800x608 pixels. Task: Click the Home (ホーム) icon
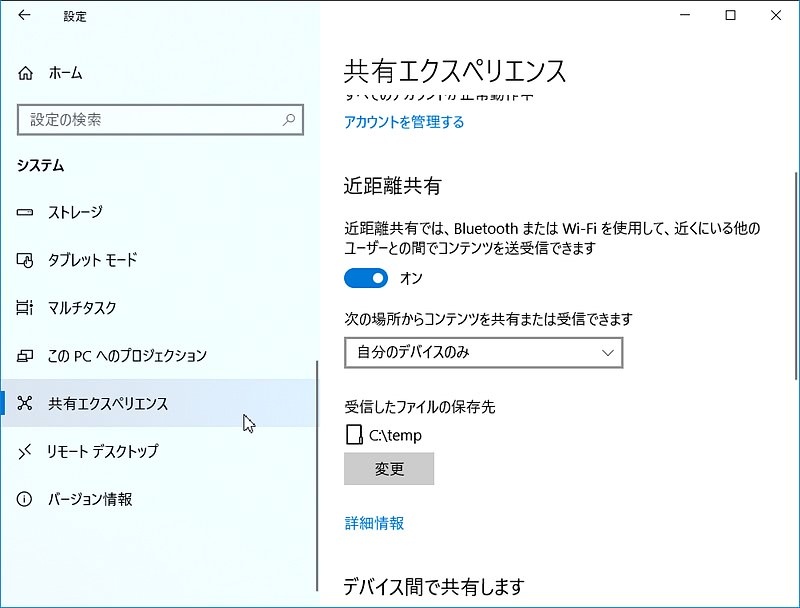[x=26, y=73]
